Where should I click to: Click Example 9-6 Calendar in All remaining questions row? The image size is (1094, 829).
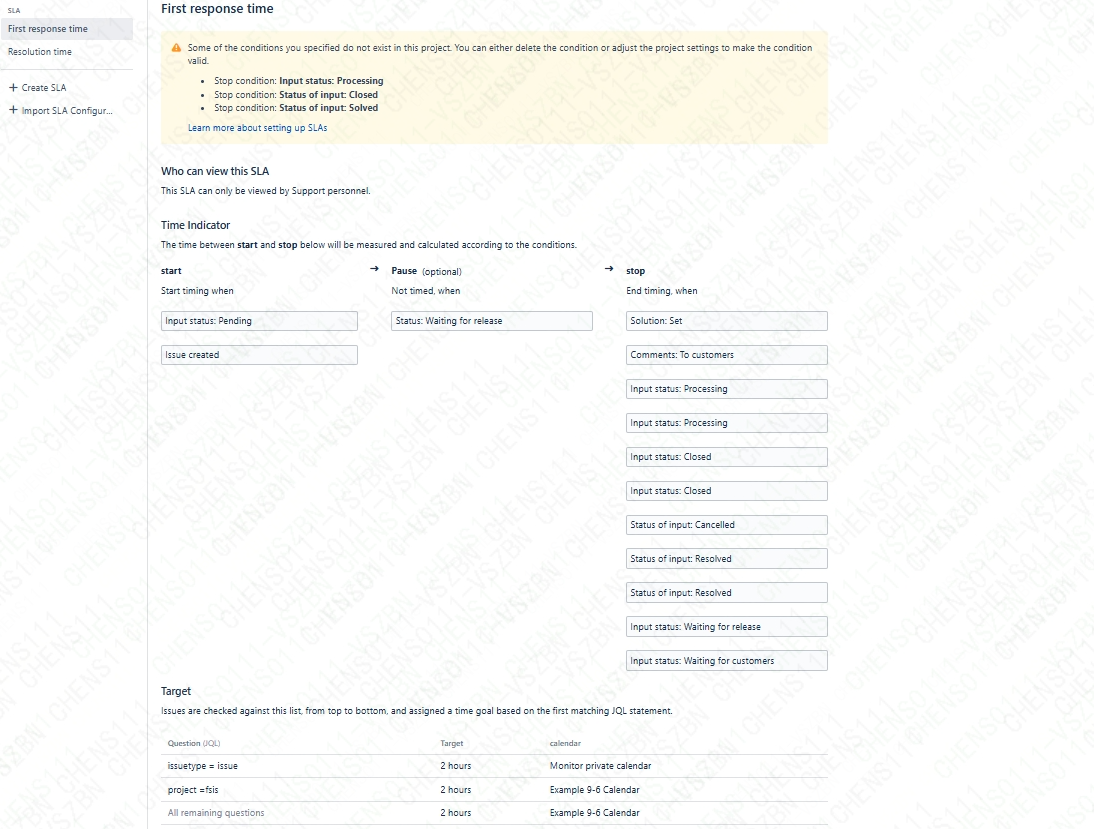tap(594, 813)
